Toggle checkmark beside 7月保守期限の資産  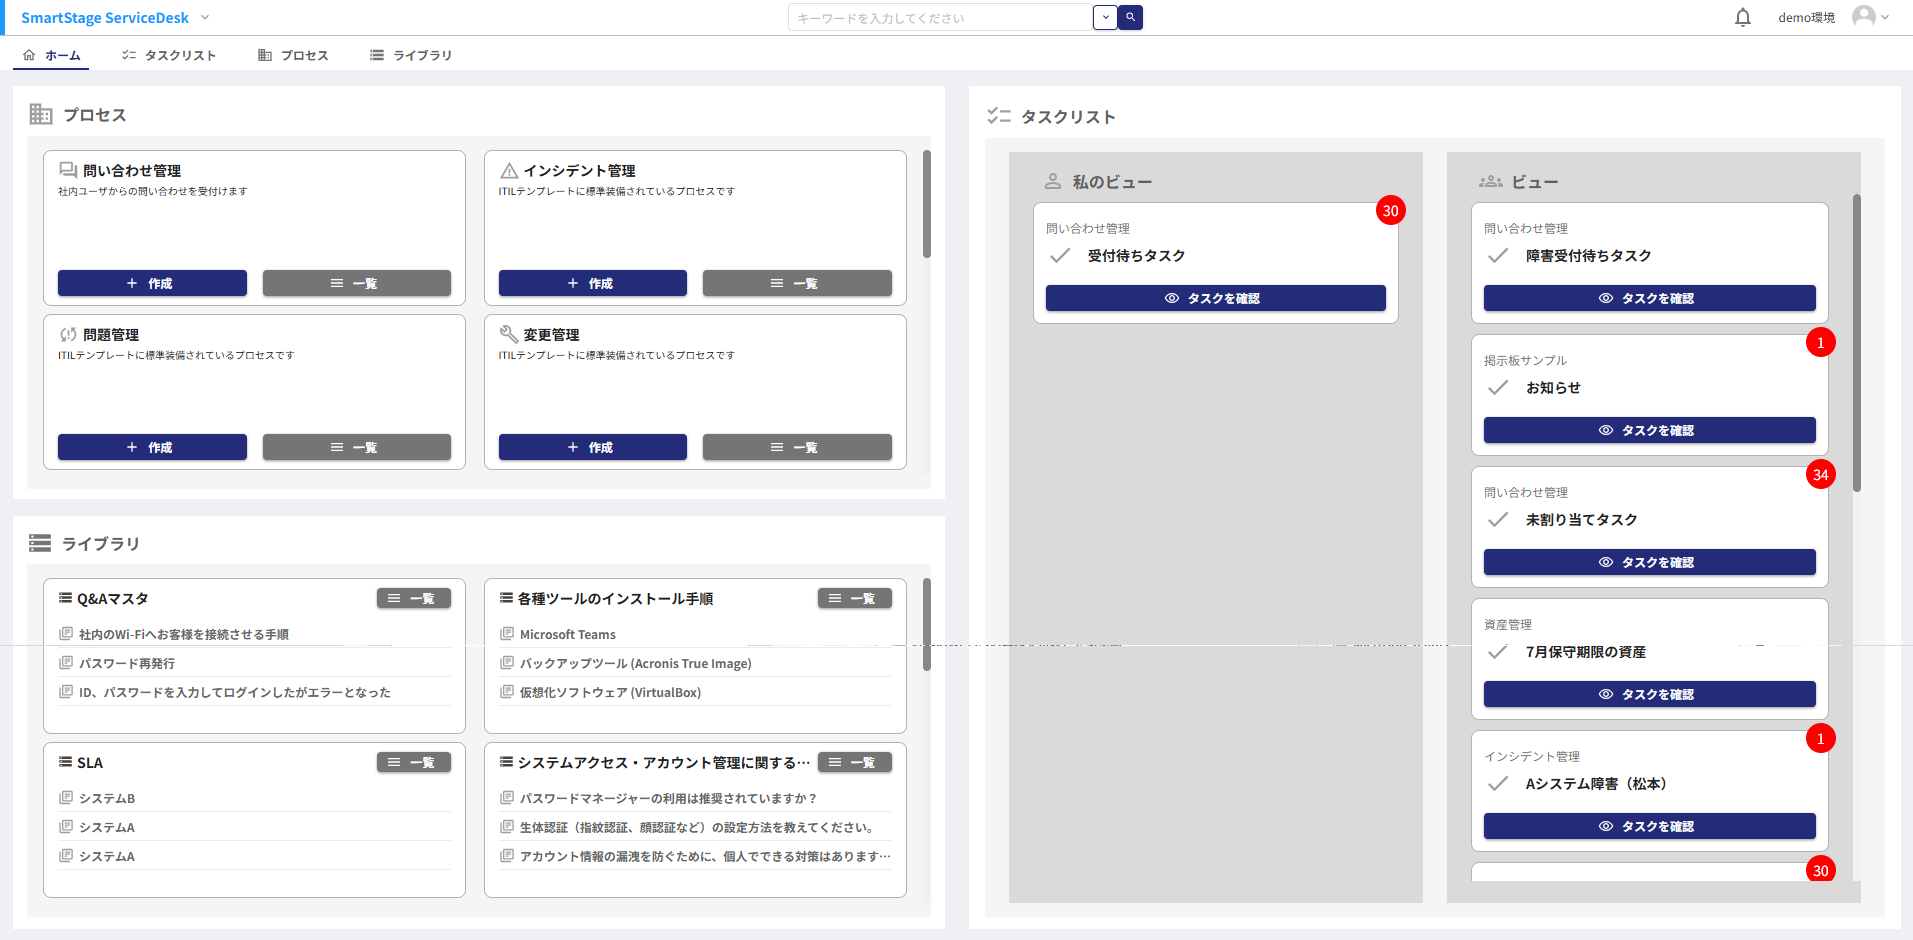1498,652
